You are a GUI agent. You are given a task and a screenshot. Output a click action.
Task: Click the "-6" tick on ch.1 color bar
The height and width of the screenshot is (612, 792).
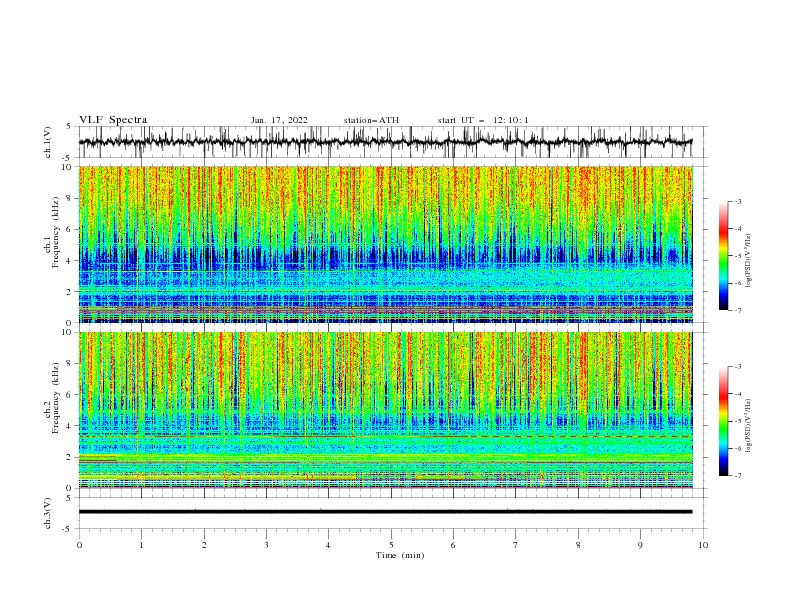pyautogui.click(x=738, y=283)
